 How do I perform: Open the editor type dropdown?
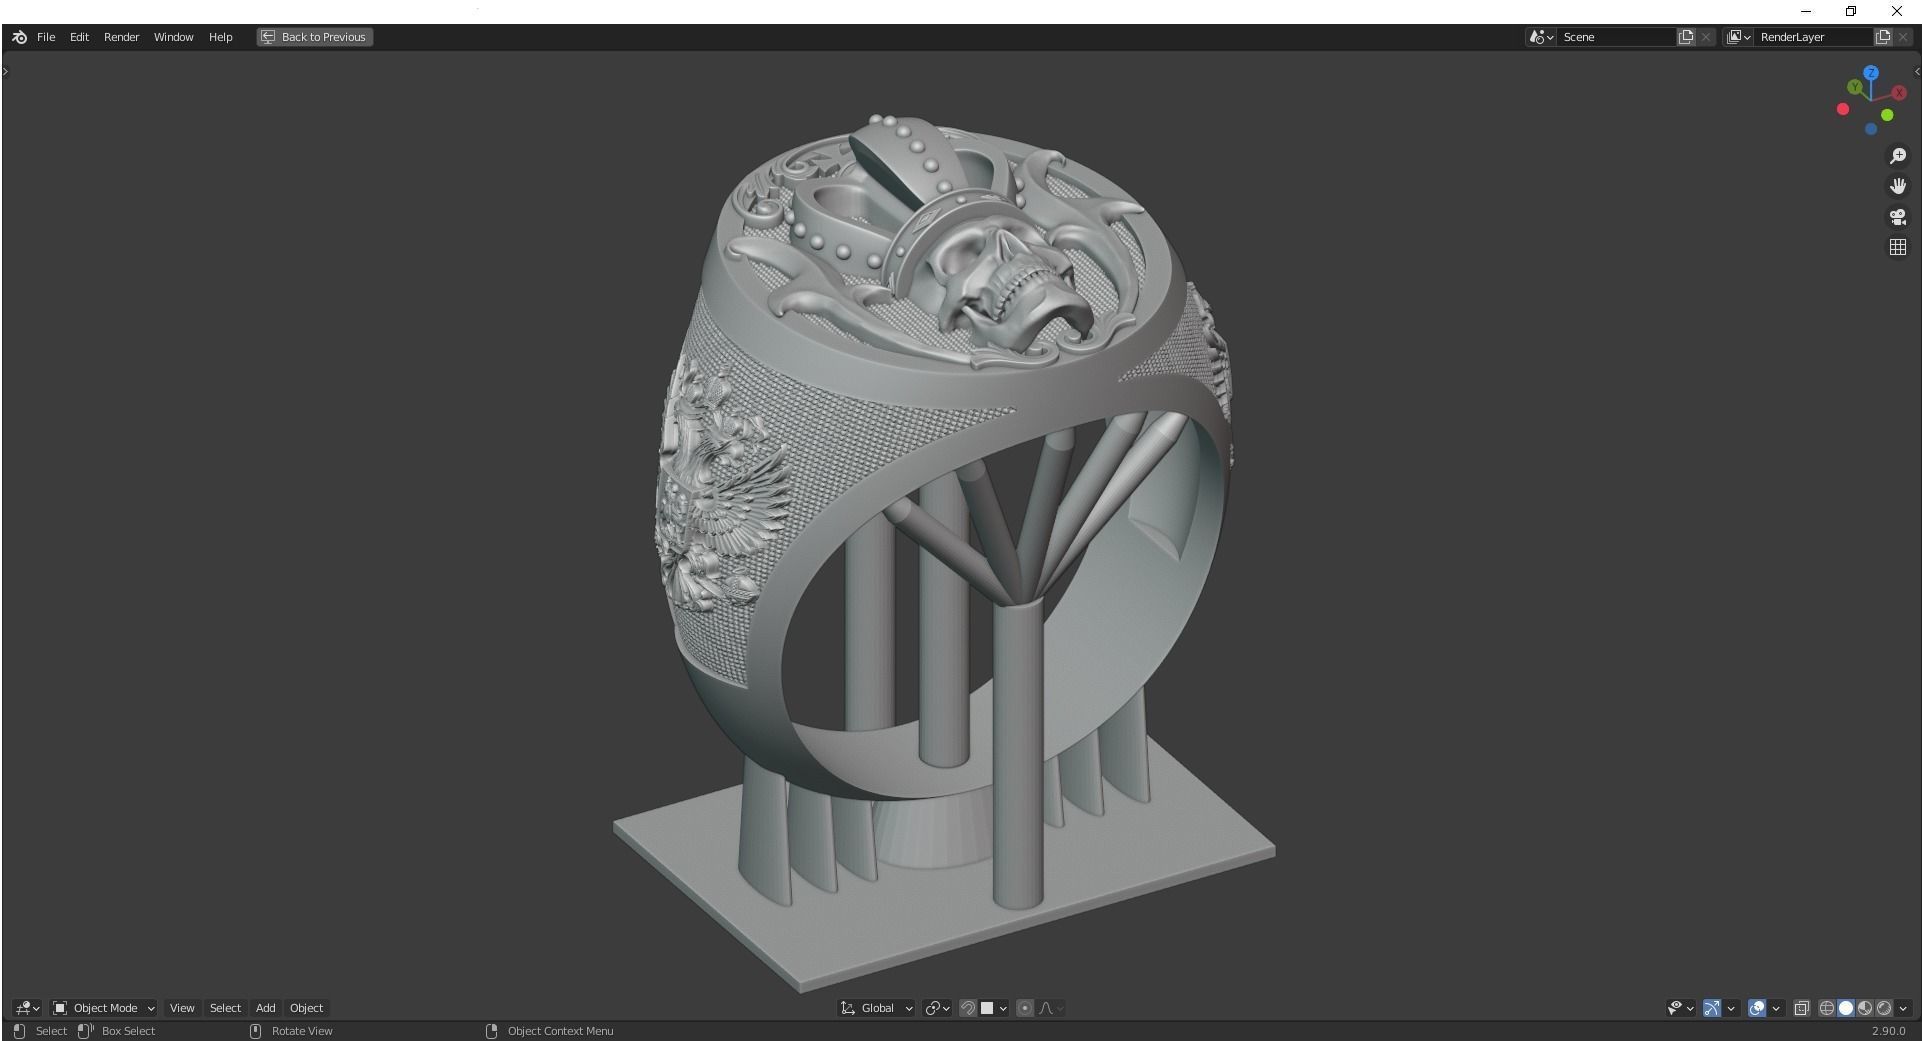27,1008
